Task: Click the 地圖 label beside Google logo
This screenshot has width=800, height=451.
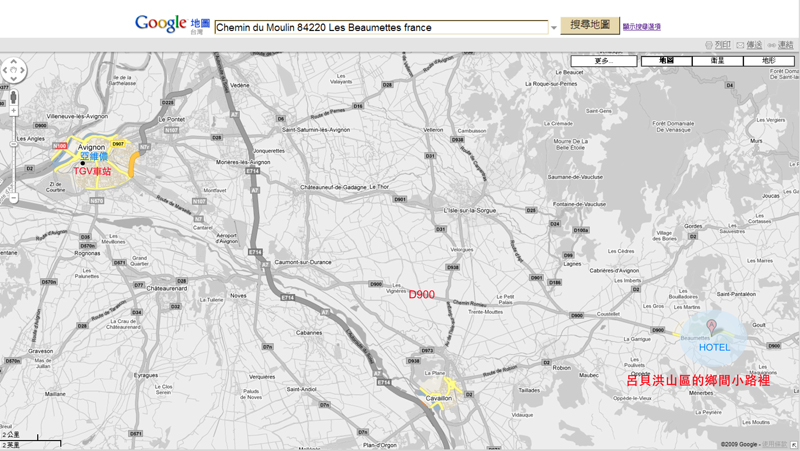Action: pyautogui.click(x=201, y=23)
